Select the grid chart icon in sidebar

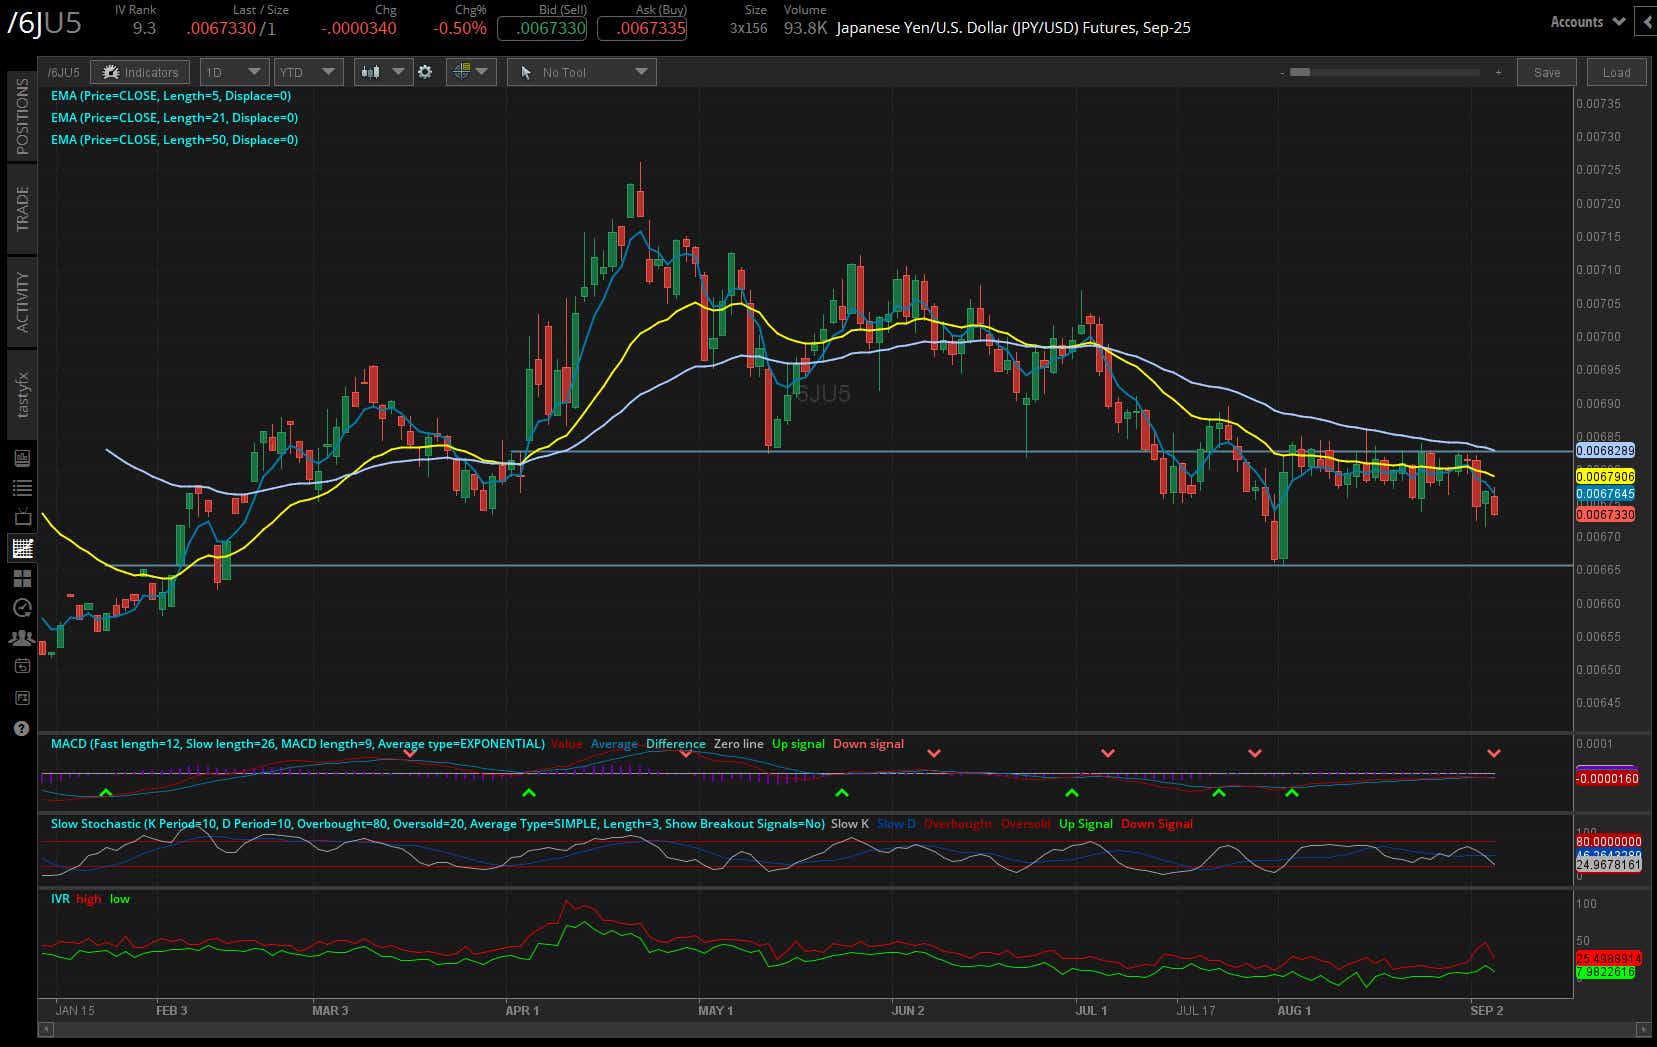[22, 548]
